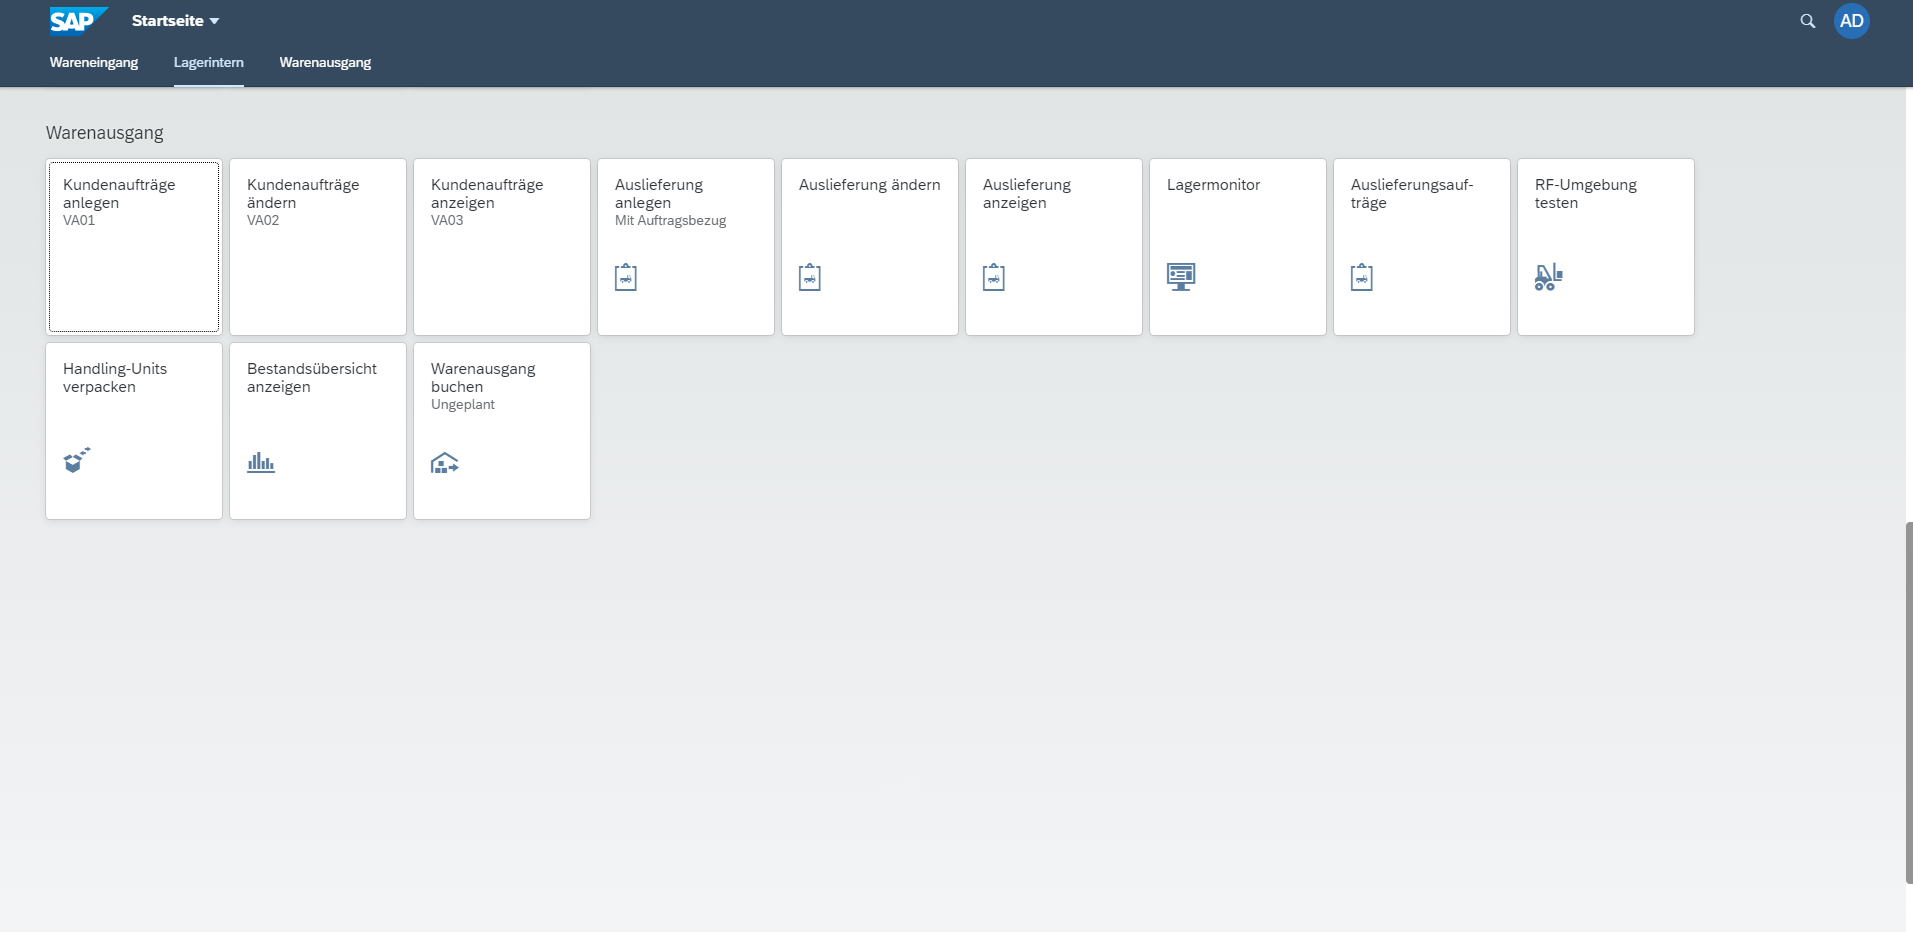The height and width of the screenshot is (932, 1913).
Task: Click the Warenausgang buchen warehouse icon
Action: tap(445, 462)
